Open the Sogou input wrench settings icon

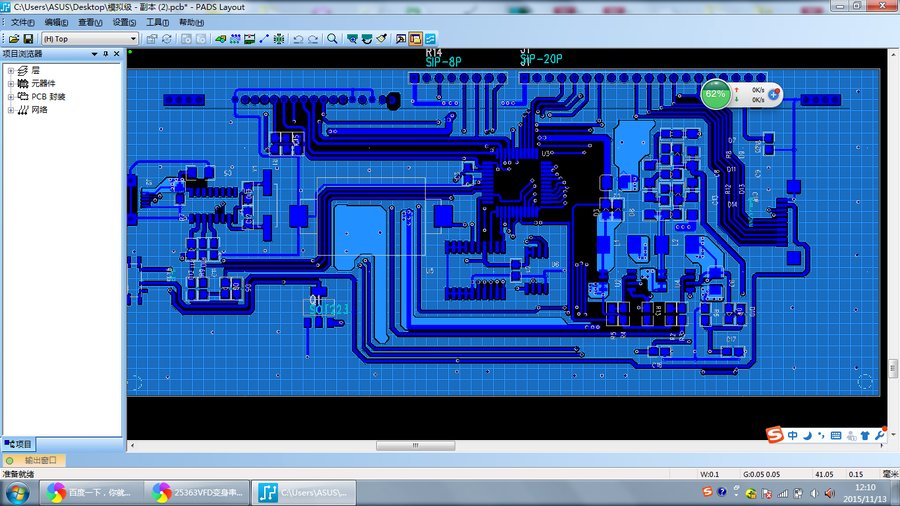(x=880, y=436)
